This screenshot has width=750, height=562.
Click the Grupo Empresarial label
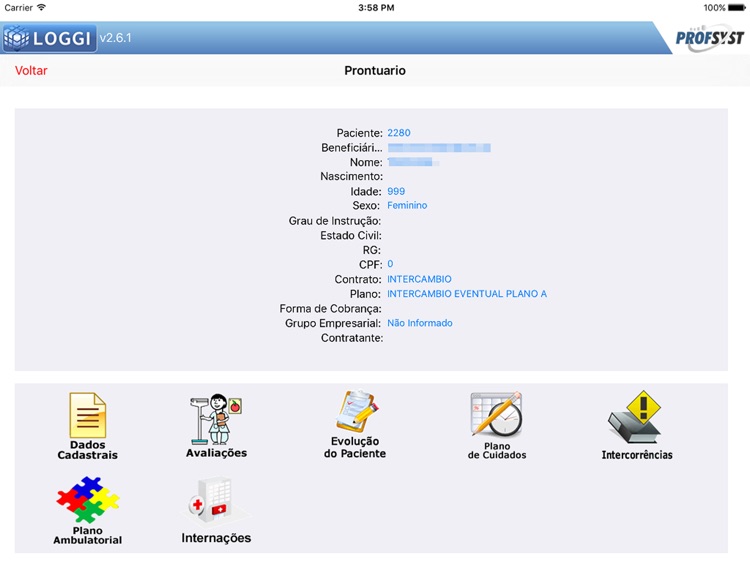[x=333, y=323]
